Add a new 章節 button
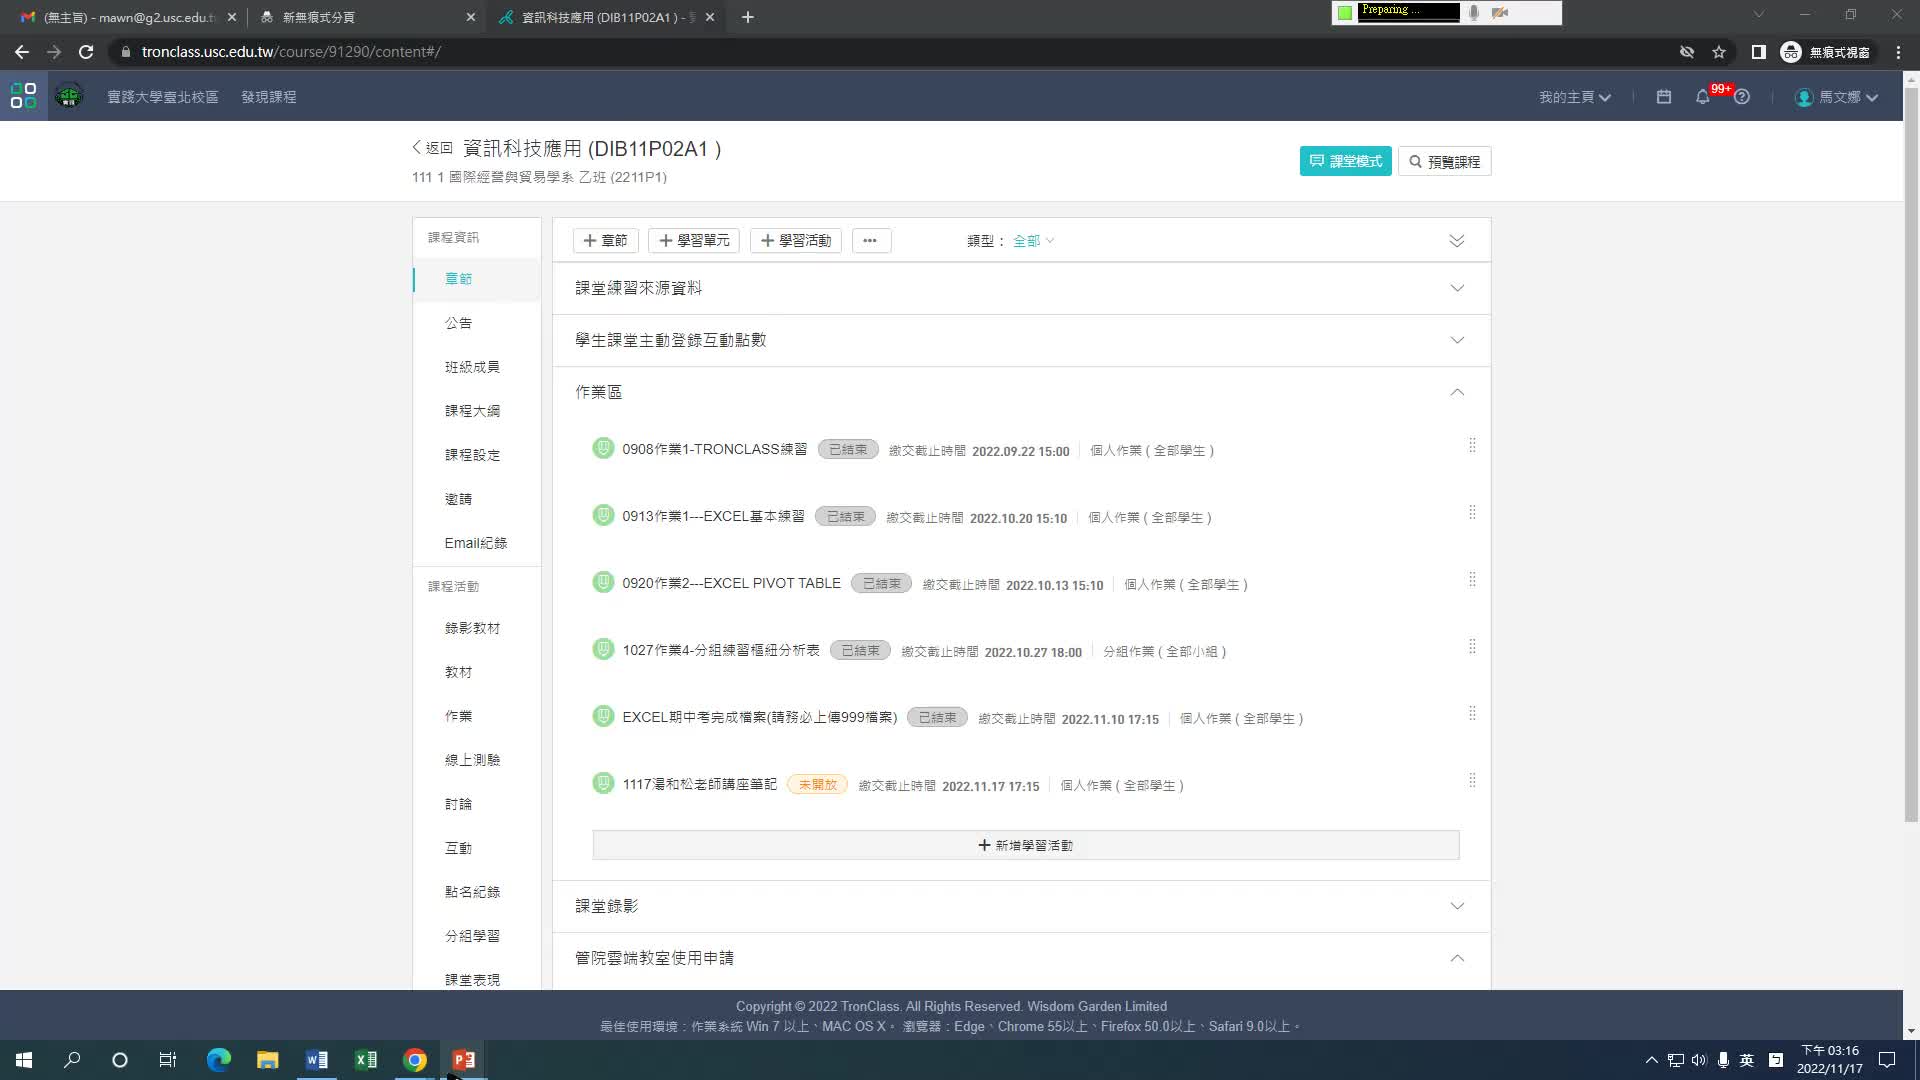Image resolution: width=1920 pixels, height=1080 pixels. (605, 241)
